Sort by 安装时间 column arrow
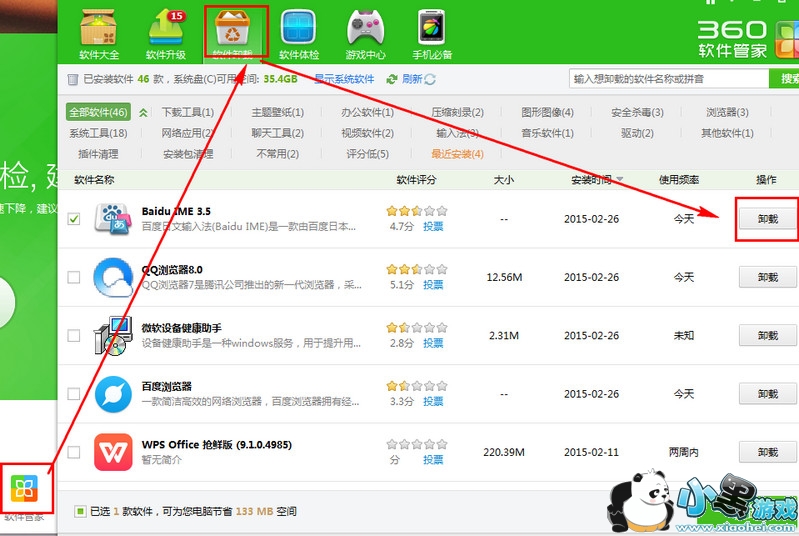Image resolution: width=799 pixels, height=536 pixels. (x=620, y=179)
